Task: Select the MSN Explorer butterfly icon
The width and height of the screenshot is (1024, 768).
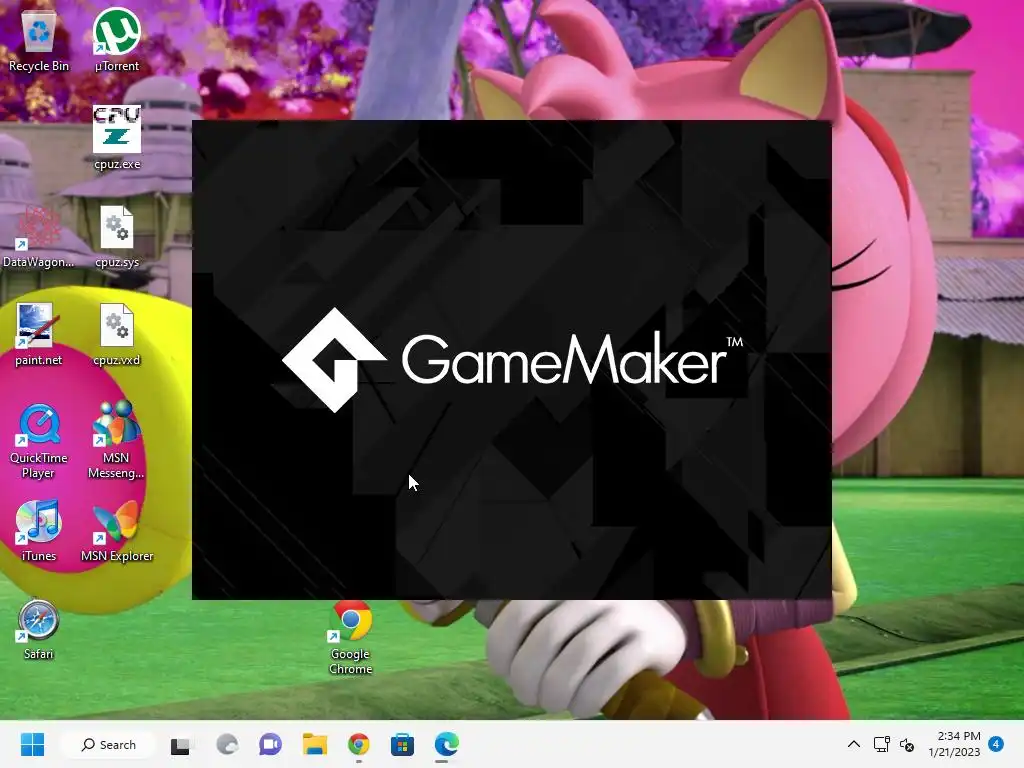Action: pyautogui.click(x=117, y=521)
